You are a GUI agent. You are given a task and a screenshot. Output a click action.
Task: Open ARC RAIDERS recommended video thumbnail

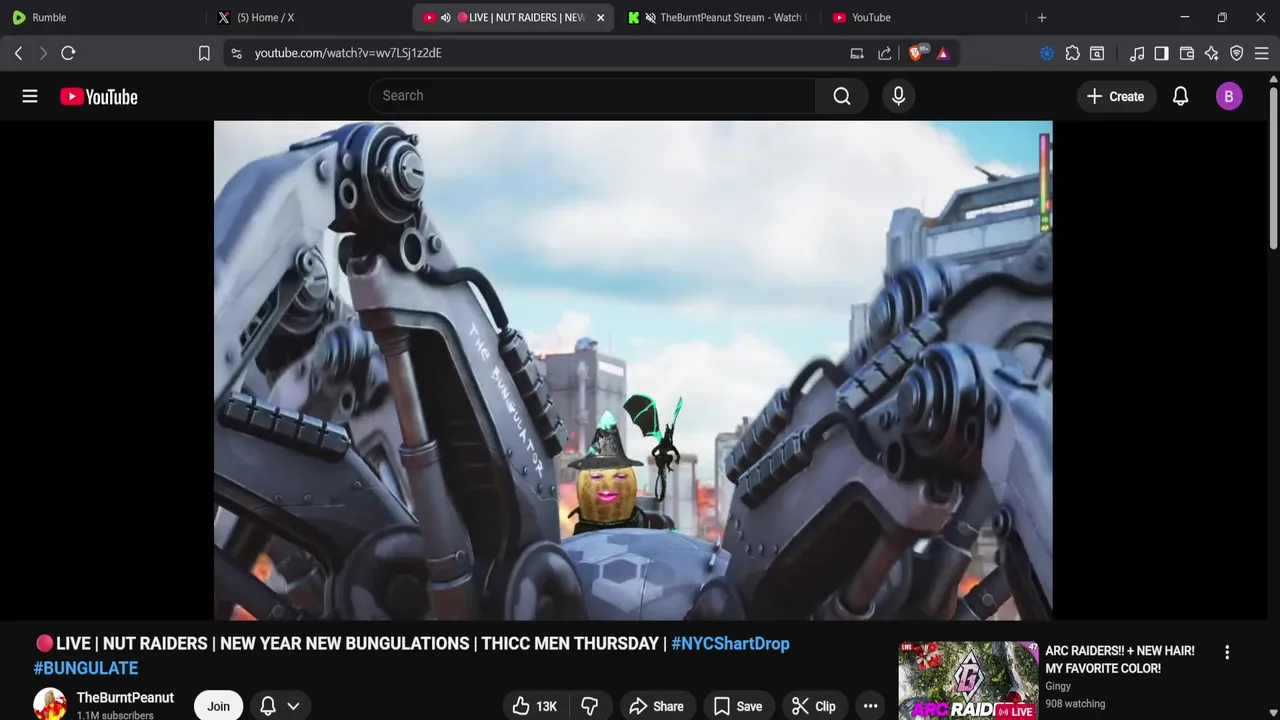point(968,680)
